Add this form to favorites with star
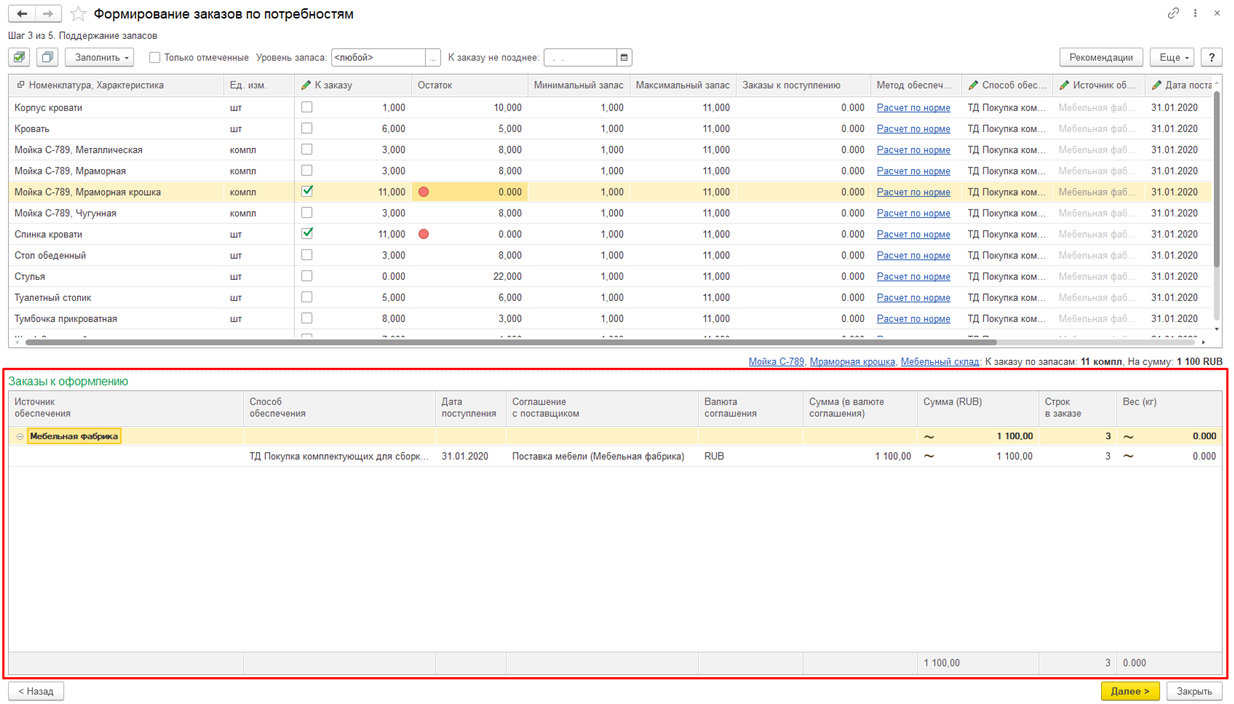Viewport: 1234px width, 704px height. [x=78, y=14]
